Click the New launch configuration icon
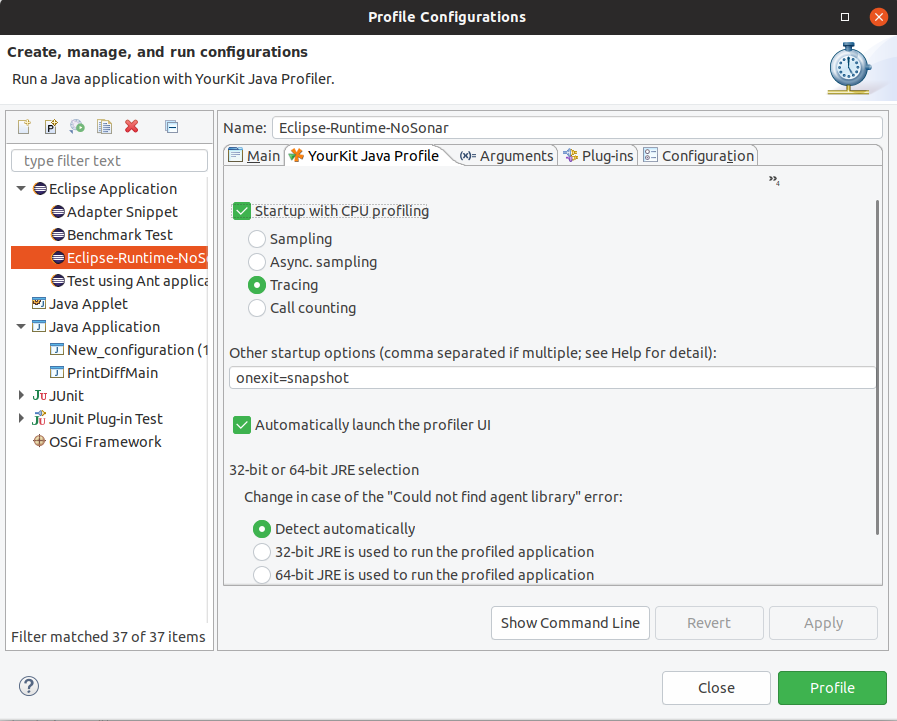Image resolution: width=897 pixels, height=721 pixels. pyautogui.click(x=24, y=126)
